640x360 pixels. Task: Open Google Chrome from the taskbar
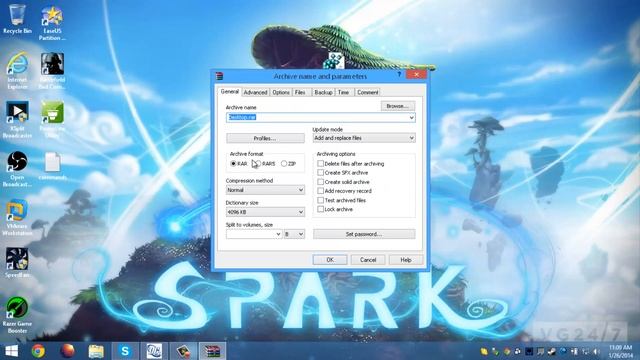pos(38,351)
